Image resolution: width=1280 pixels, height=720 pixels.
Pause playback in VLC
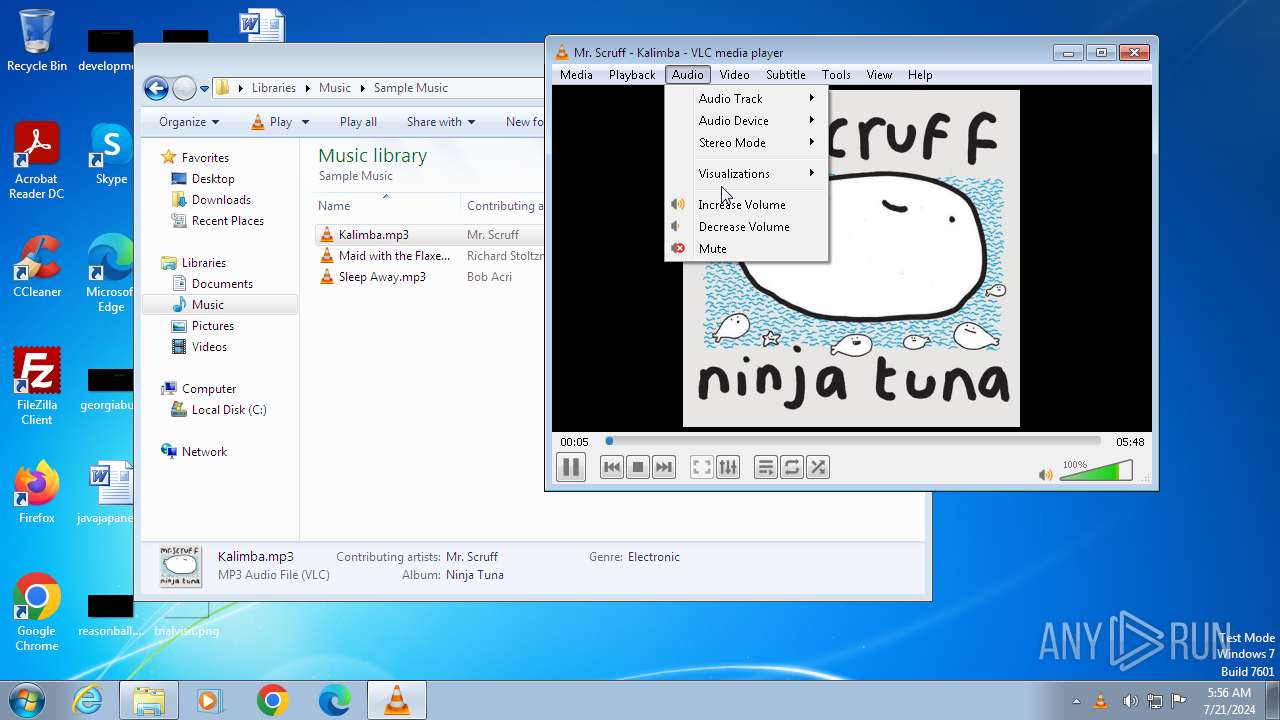pos(570,467)
